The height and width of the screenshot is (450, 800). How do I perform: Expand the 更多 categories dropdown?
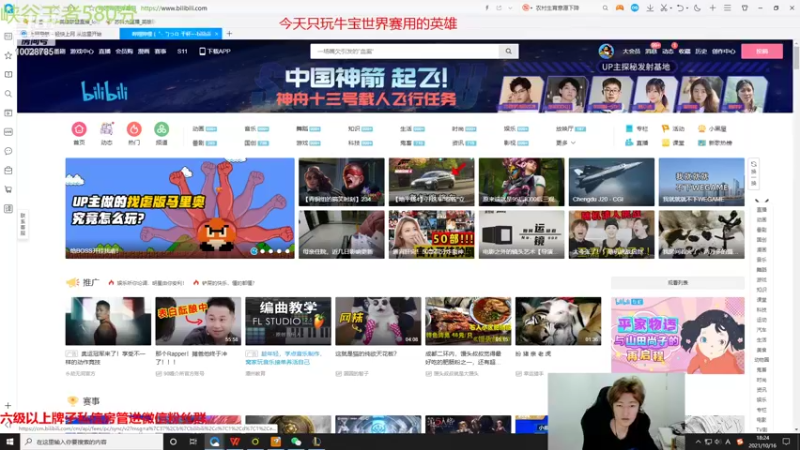pyautogui.click(x=565, y=143)
